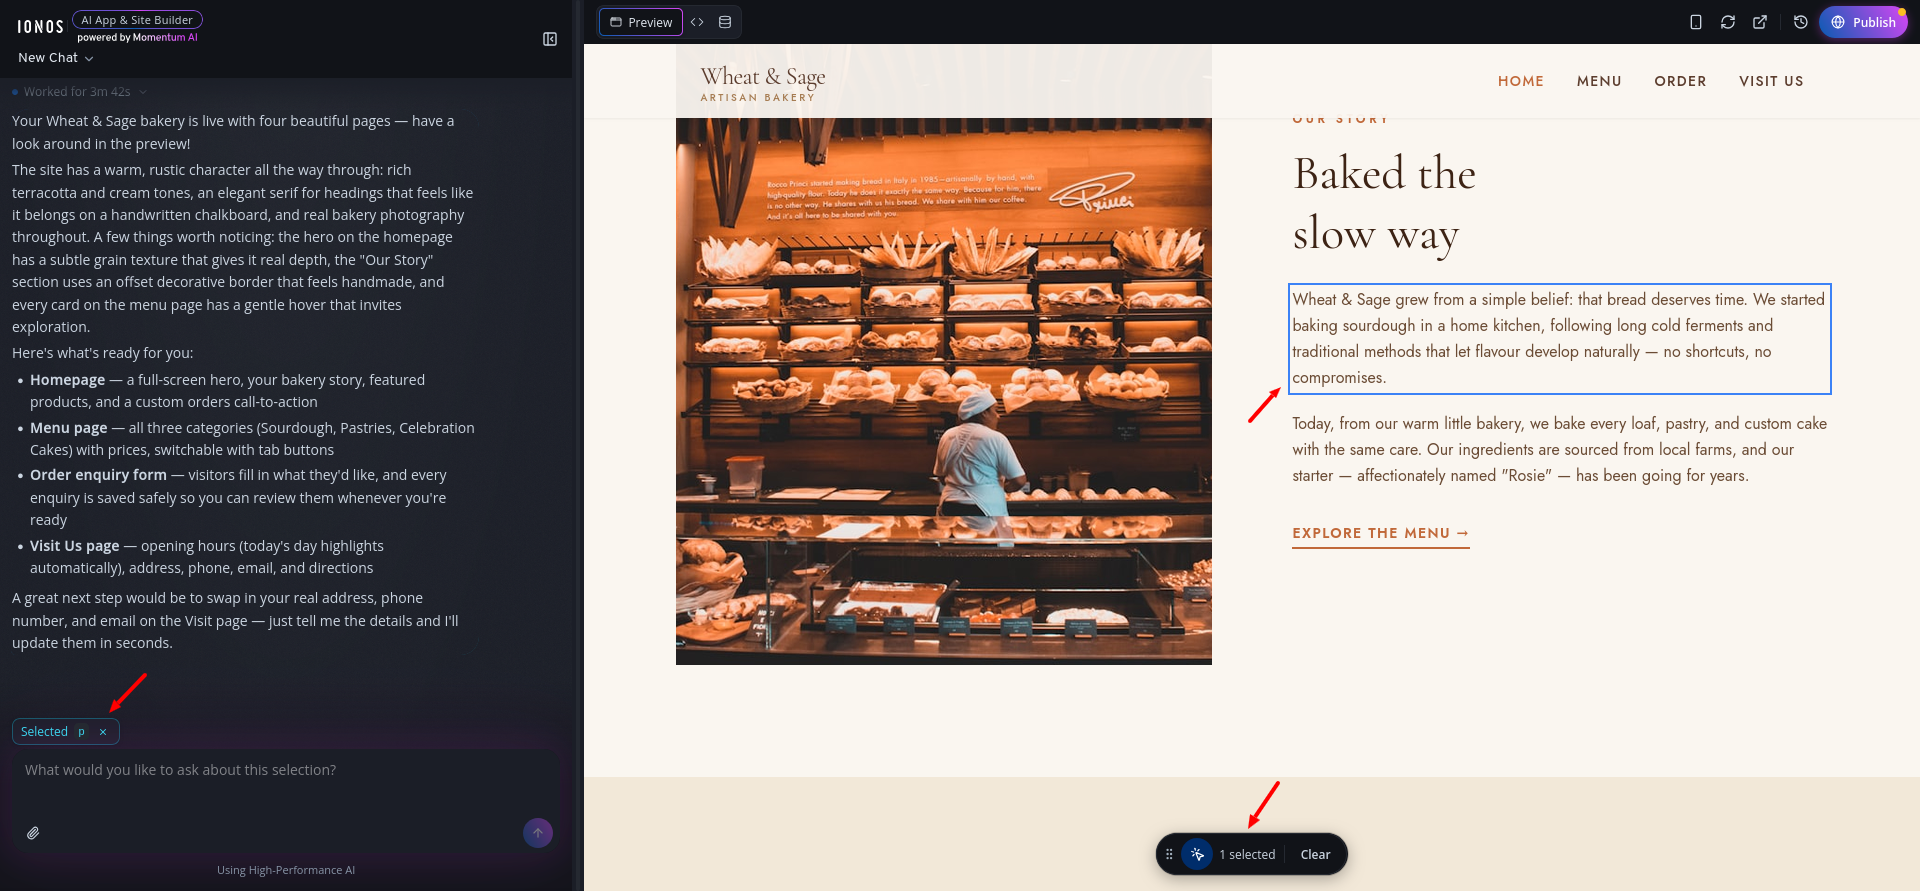
Task: Click 'Using High-Performance AI' text
Action: coord(286,870)
